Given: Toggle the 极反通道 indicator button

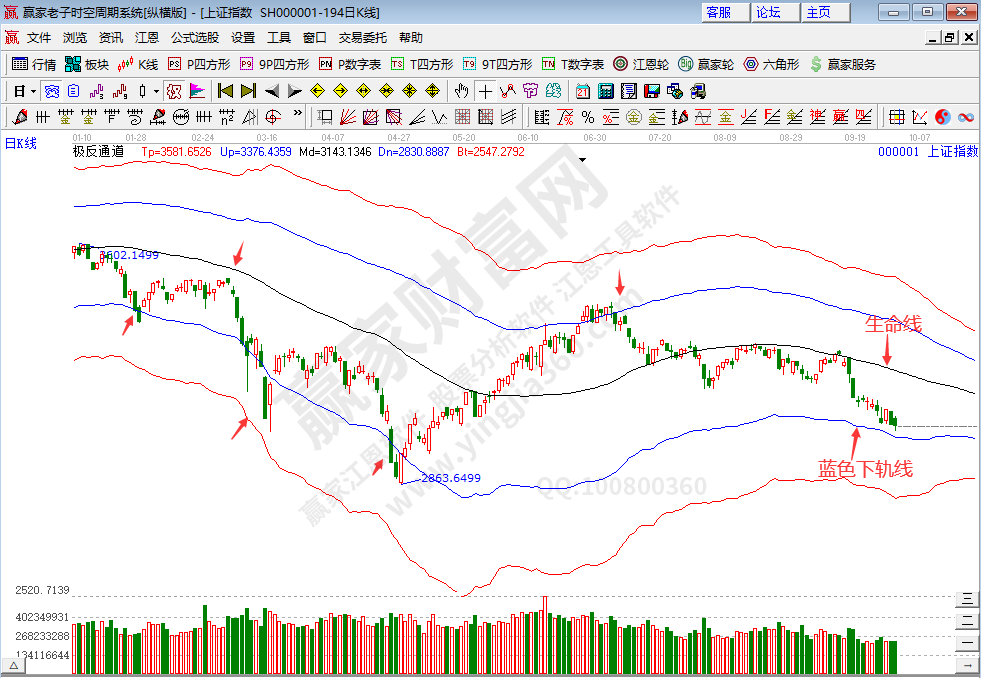Looking at the screenshot, I should tap(173, 91).
